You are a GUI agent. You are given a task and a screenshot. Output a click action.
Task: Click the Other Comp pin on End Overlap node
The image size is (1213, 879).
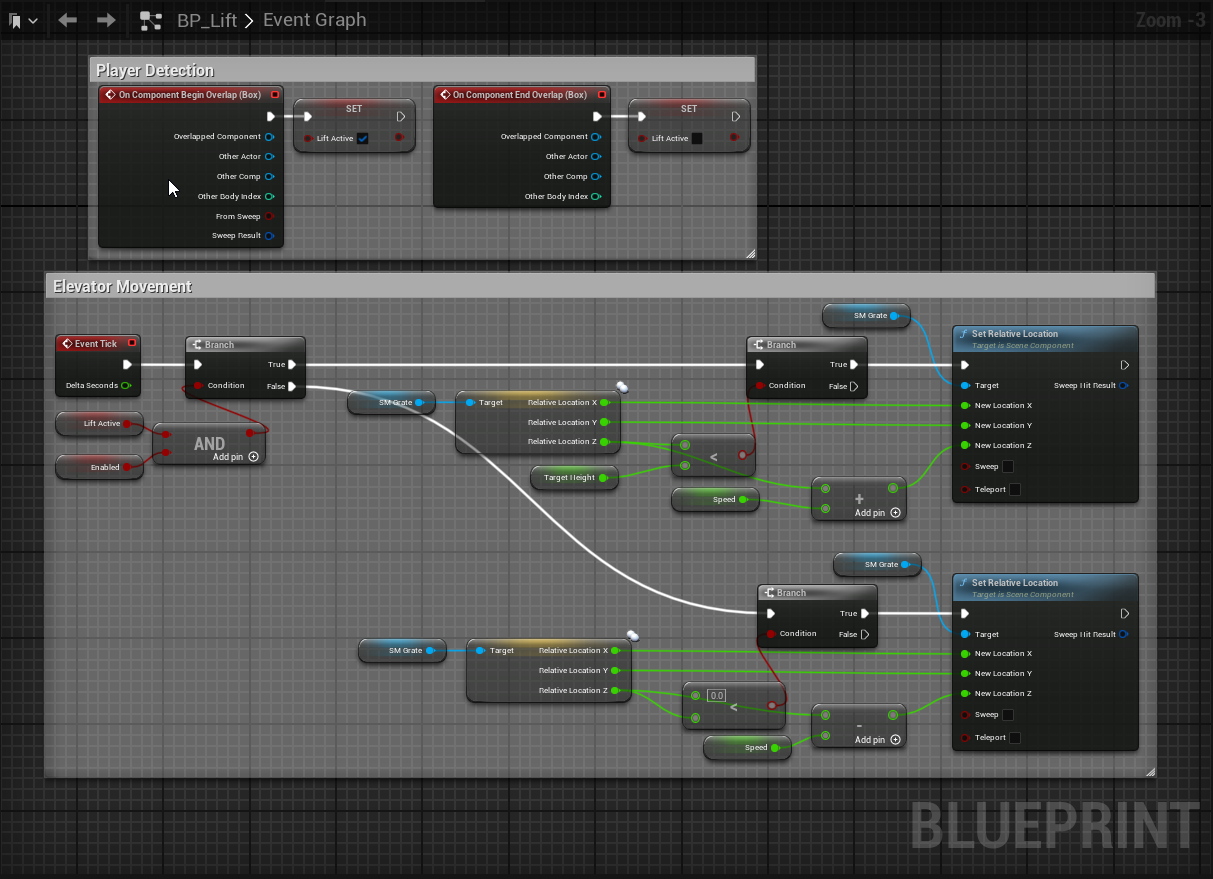[x=596, y=177]
